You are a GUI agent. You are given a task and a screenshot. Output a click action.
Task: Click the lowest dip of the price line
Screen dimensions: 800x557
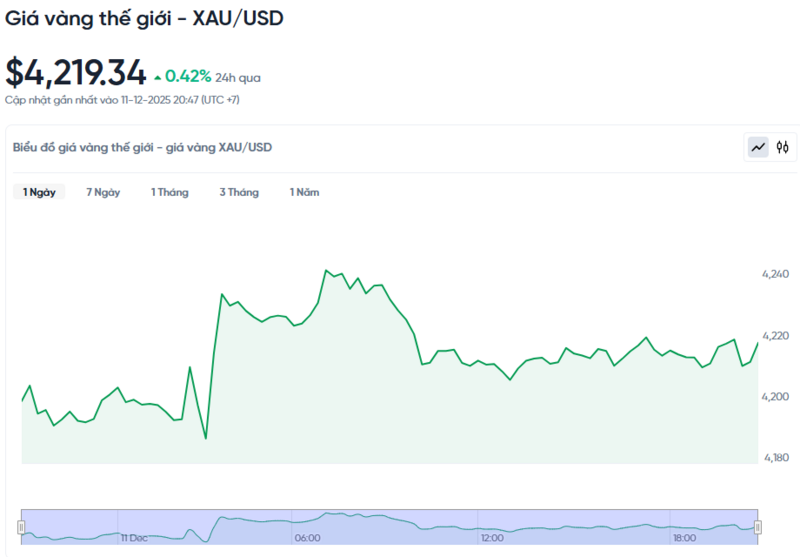click(x=205, y=438)
